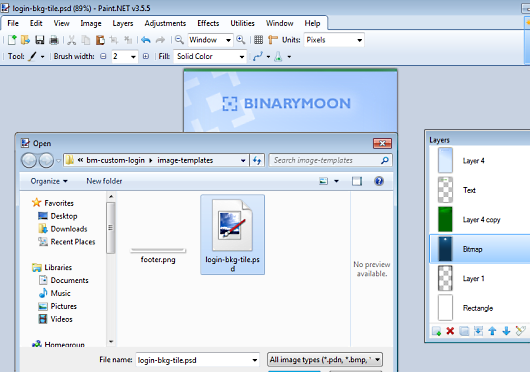Click the refresh button beside address bar
Viewport: 530px width, 372px height.
(x=257, y=160)
